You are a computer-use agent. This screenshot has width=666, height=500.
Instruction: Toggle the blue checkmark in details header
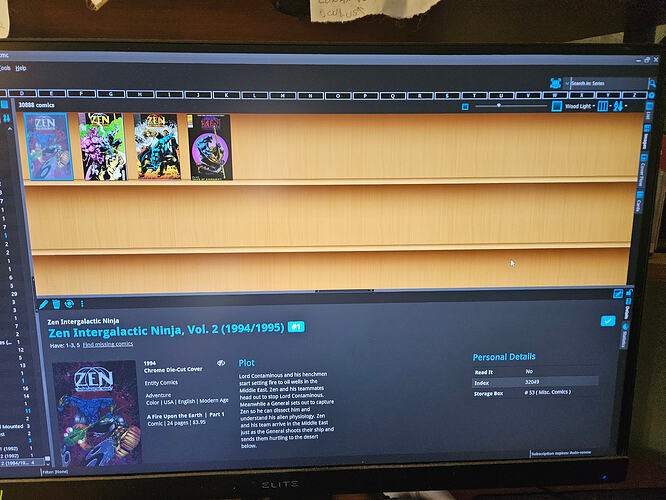pyautogui.click(x=608, y=320)
